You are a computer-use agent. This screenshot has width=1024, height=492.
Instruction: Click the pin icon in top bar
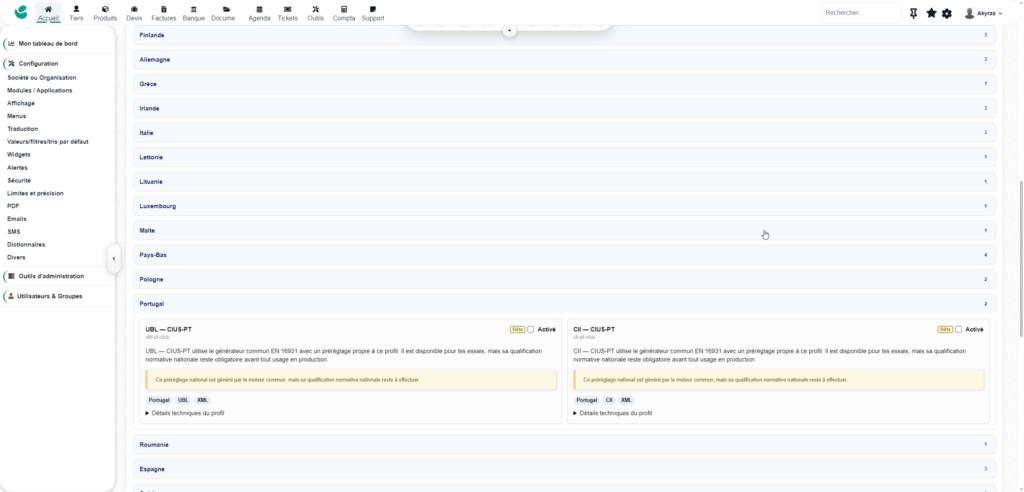pos(914,13)
